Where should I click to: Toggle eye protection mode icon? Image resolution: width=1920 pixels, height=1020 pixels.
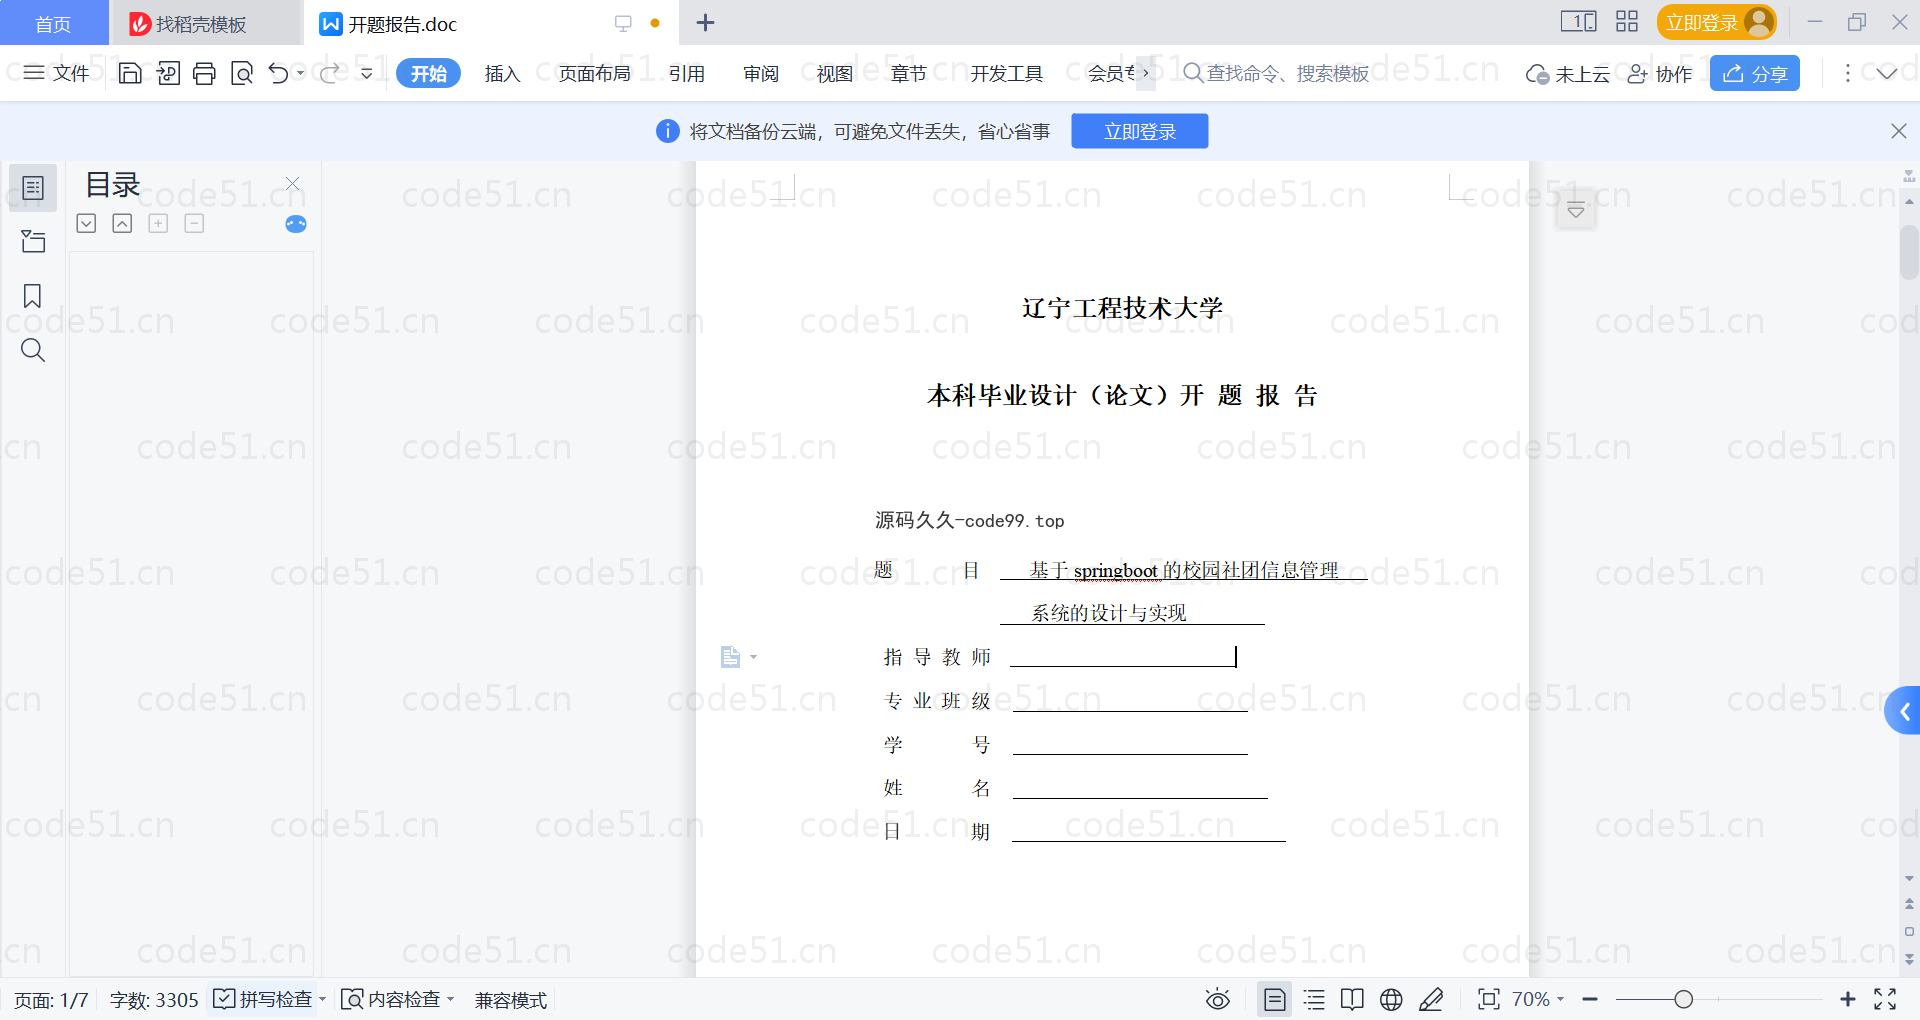[1218, 999]
